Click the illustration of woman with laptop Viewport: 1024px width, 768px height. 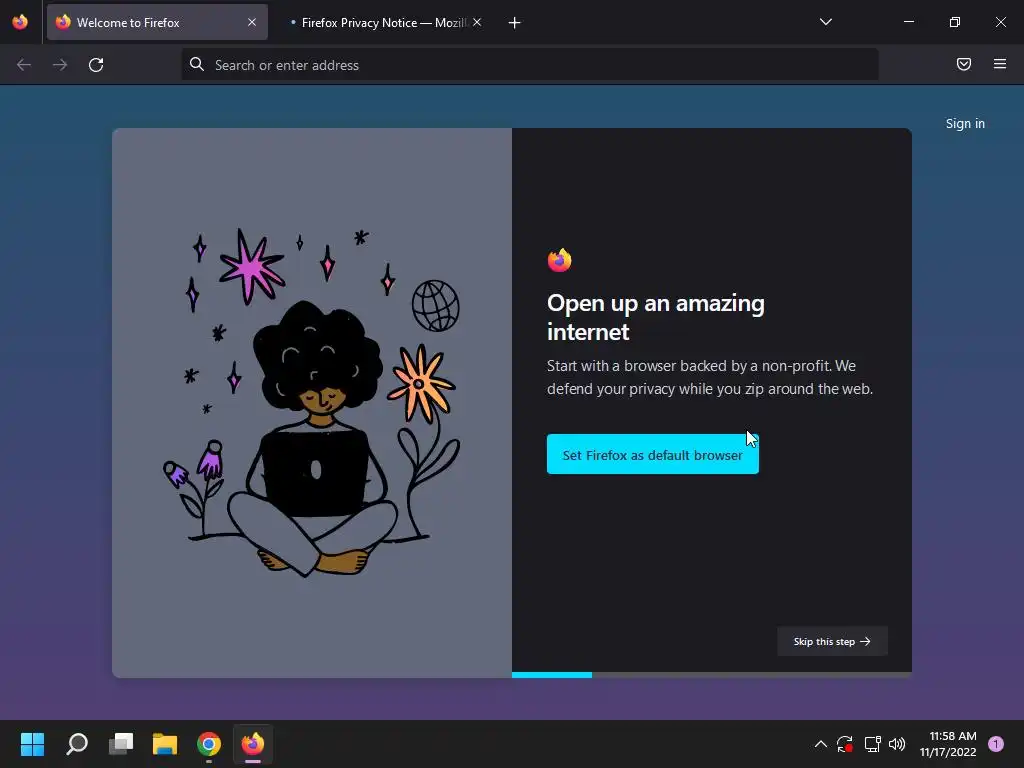(312, 403)
